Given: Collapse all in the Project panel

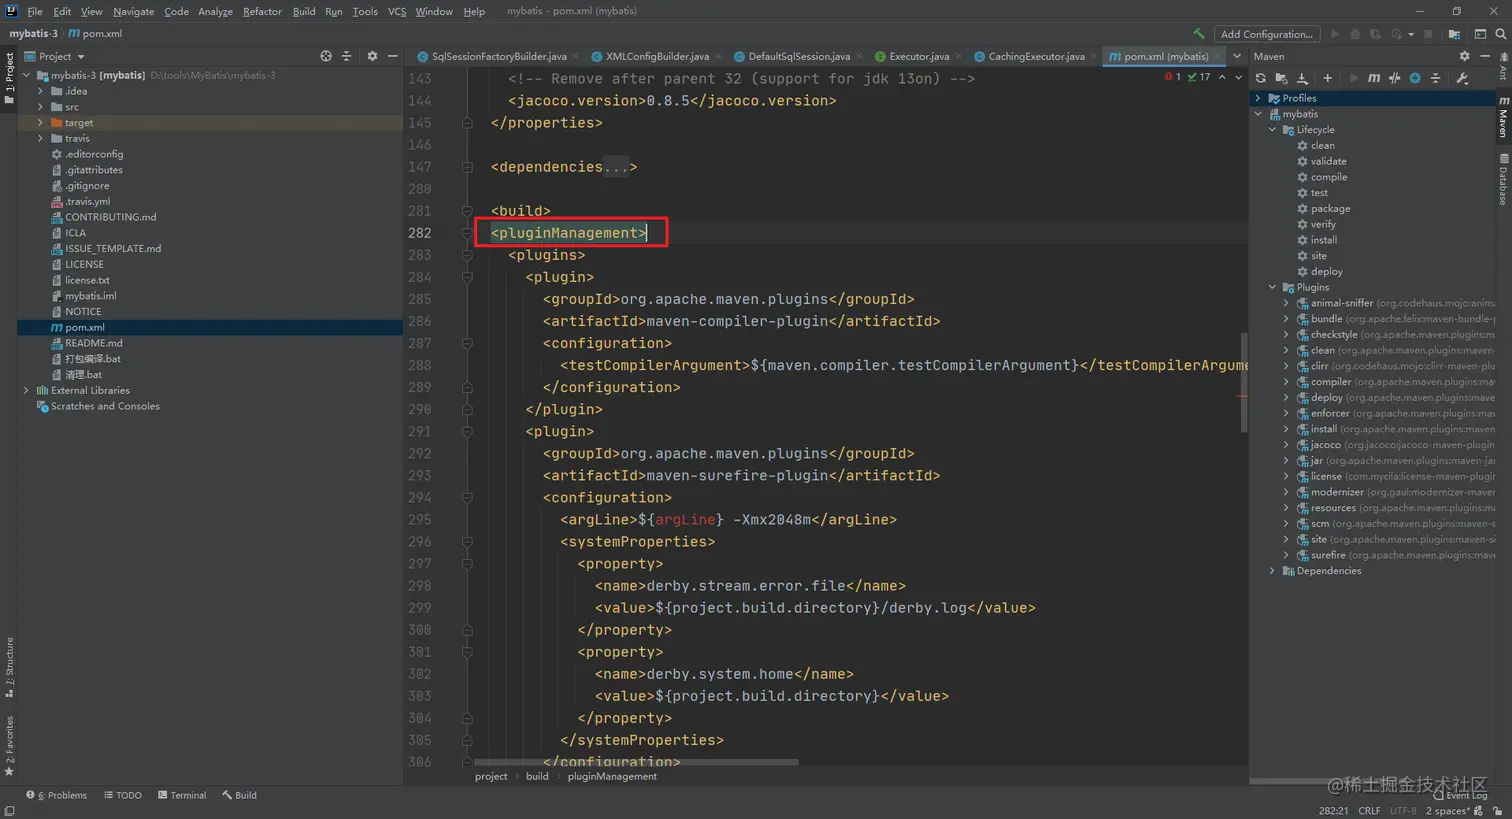Looking at the screenshot, I should 347,56.
